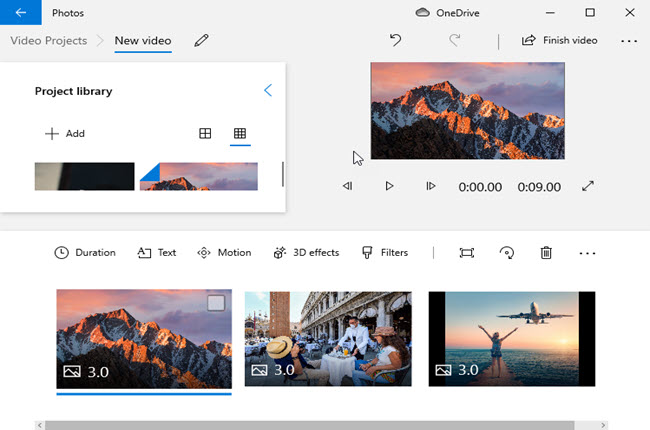Delete selected clip with trash icon
650x430 pixels.
click(546, 253)
